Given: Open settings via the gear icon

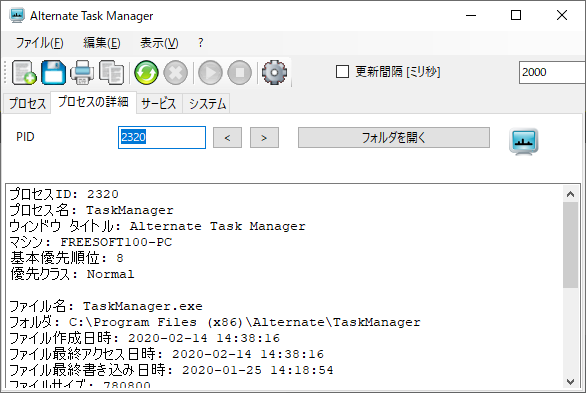Looking at the screenshot, I should [274, 72].
